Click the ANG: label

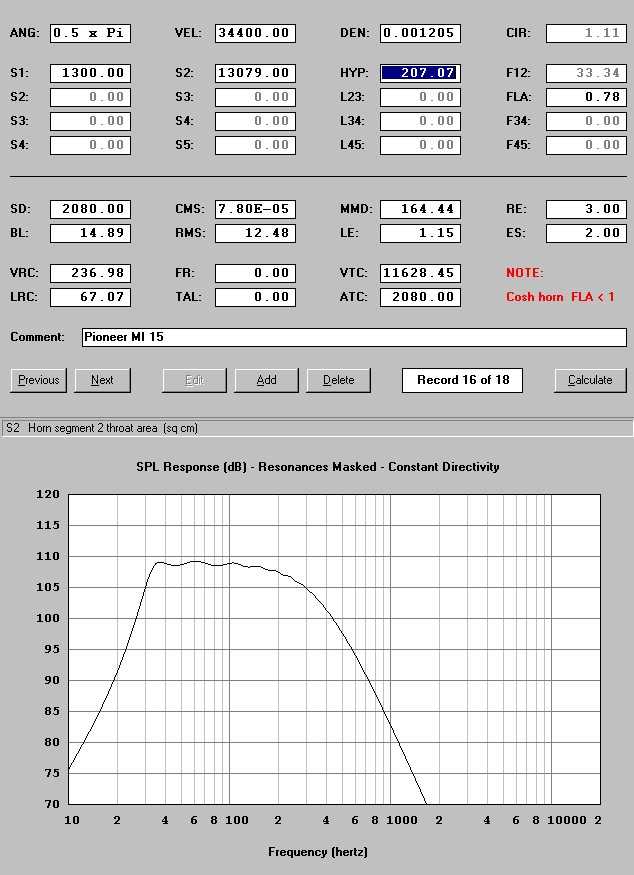pos(25,33)
